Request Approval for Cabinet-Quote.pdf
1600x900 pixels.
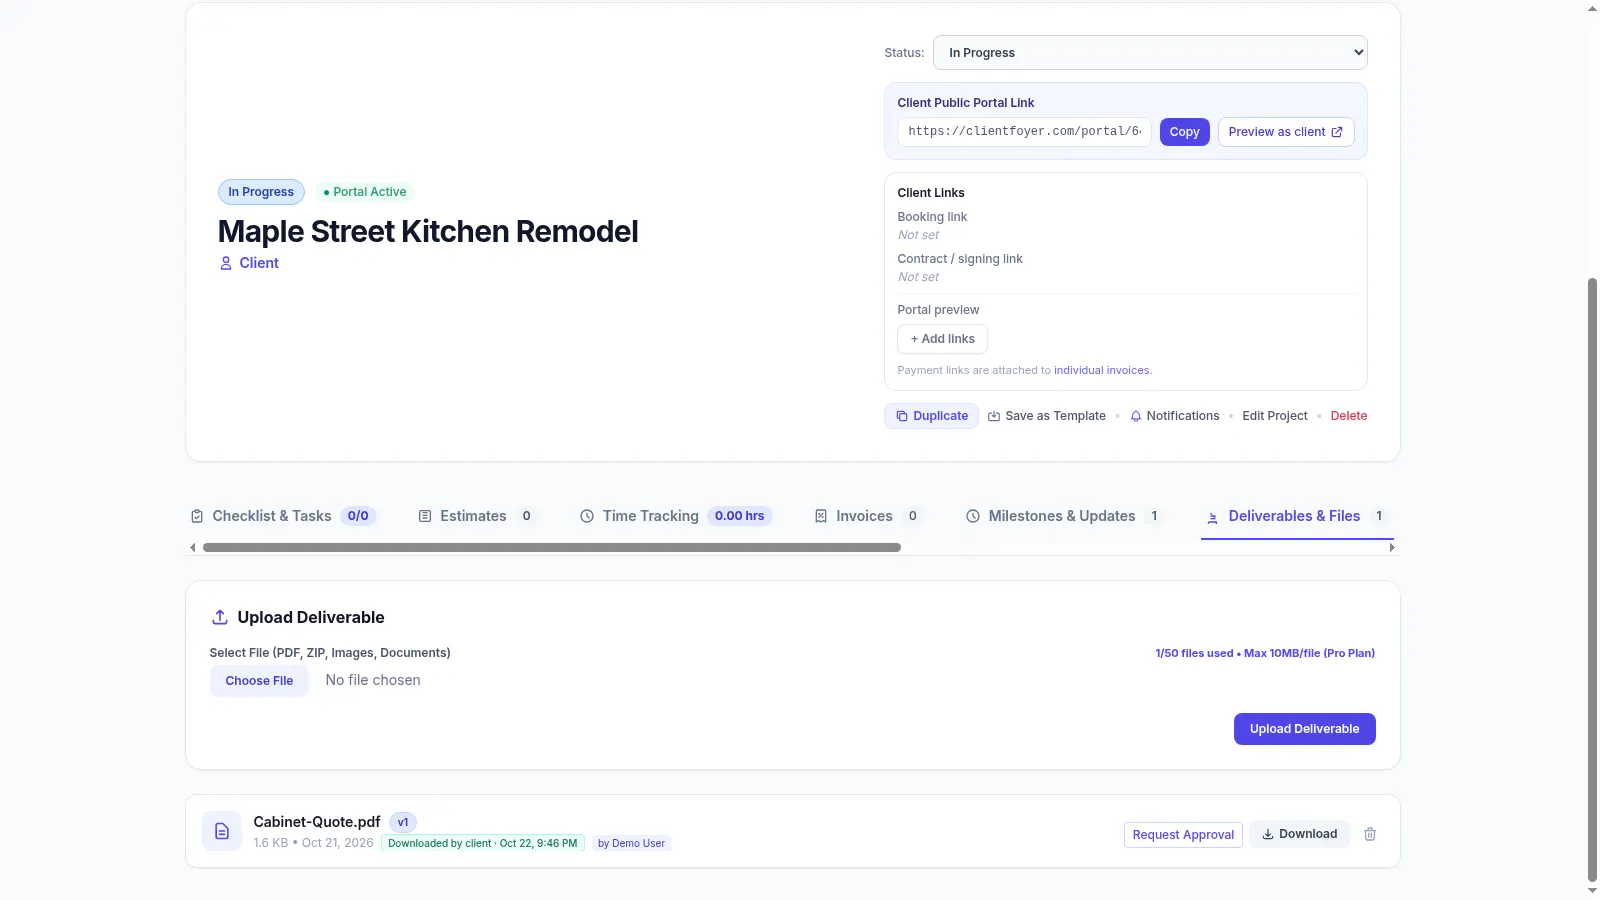pos(1183,835)
